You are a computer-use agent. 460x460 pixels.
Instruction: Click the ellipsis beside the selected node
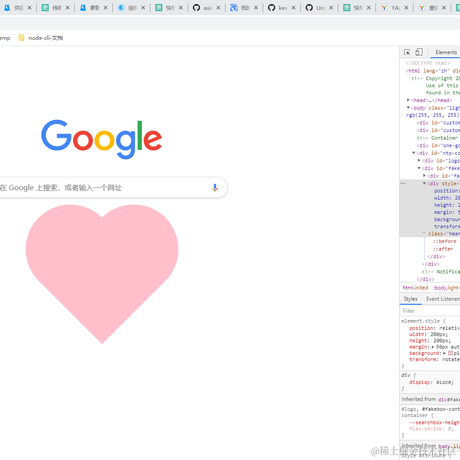click(x=403, y=183)
